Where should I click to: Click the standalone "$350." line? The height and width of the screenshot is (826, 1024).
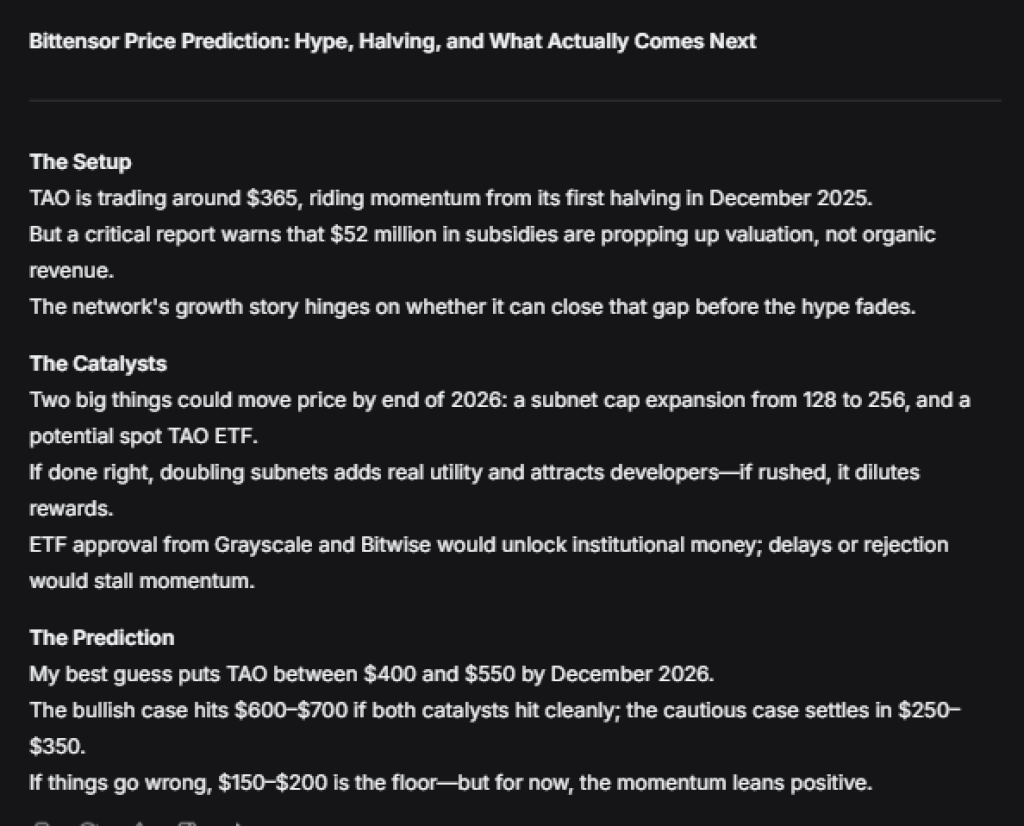56,747
